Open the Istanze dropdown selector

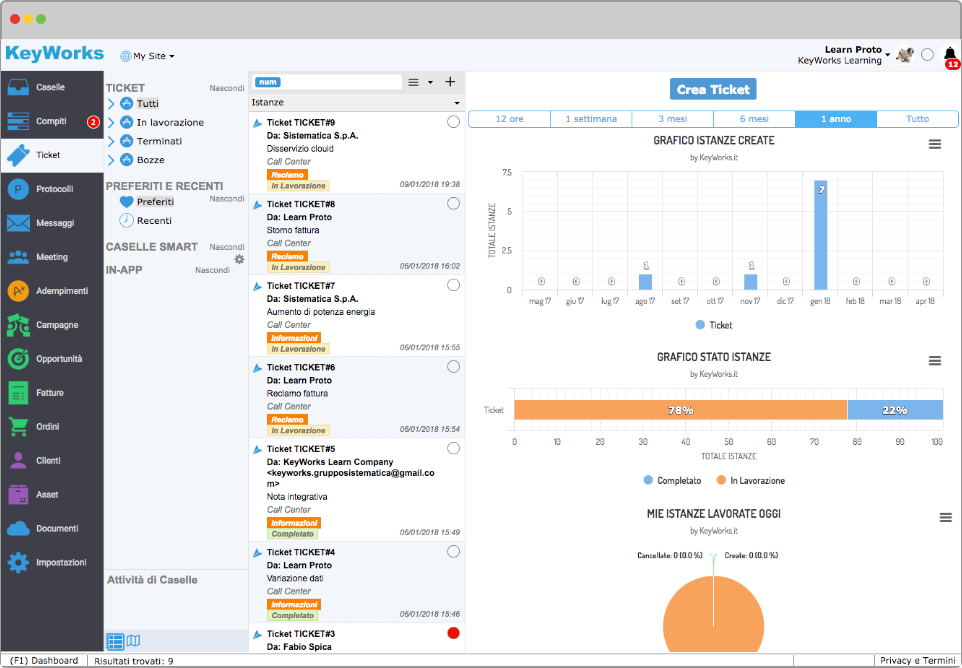pos(356,102)
